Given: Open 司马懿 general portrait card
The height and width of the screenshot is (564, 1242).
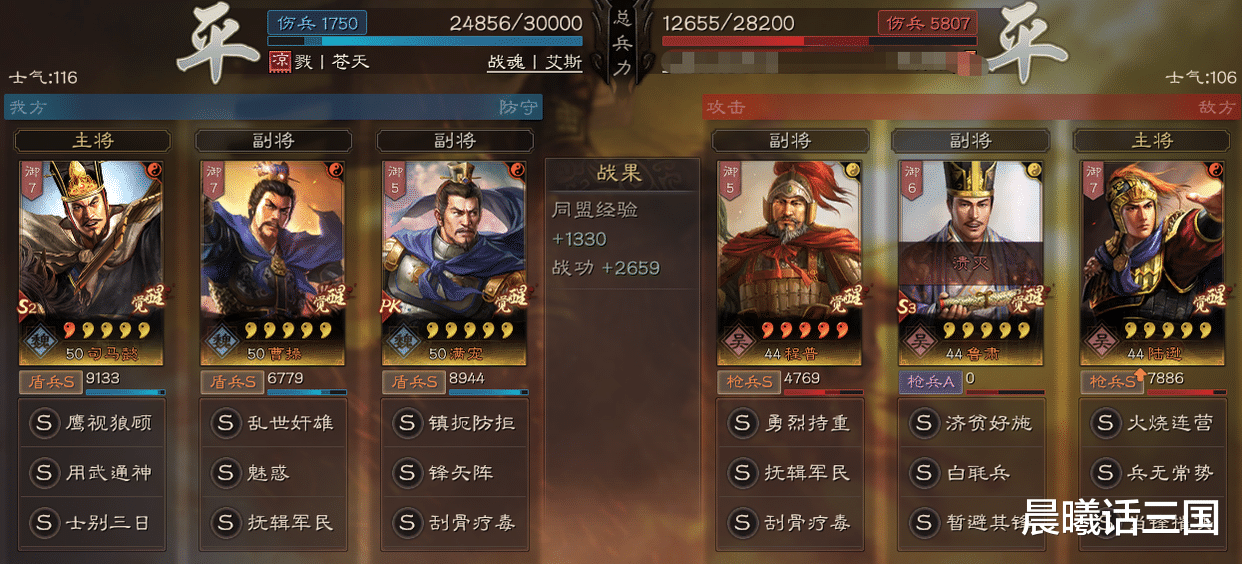Looking at the screenshot, I should tap(91, 263).
